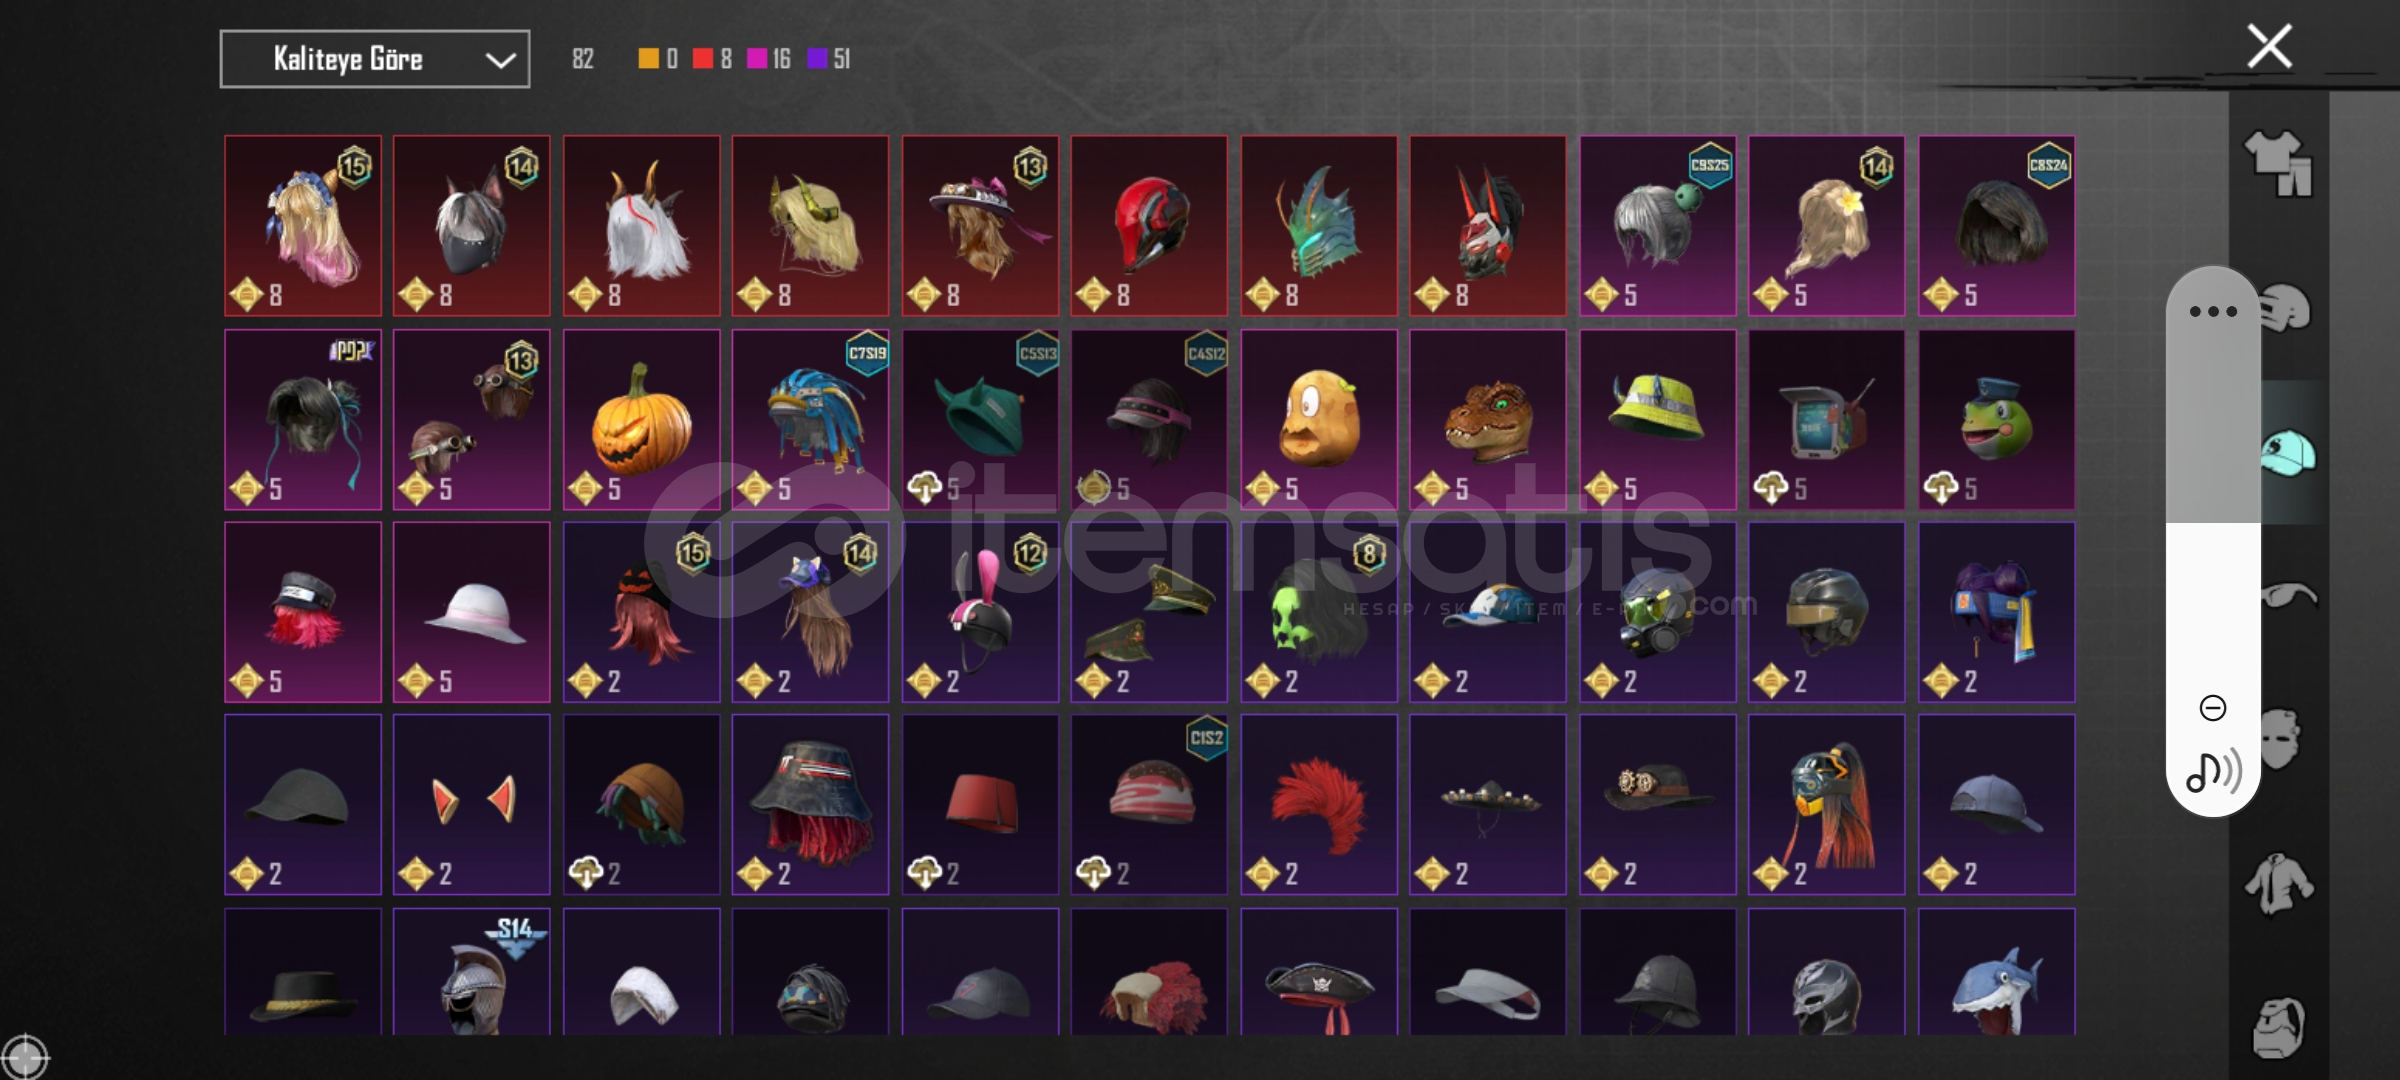Select the shark head item
This screenshot has width=2400, height=1080.
(x=1996, y=971)
